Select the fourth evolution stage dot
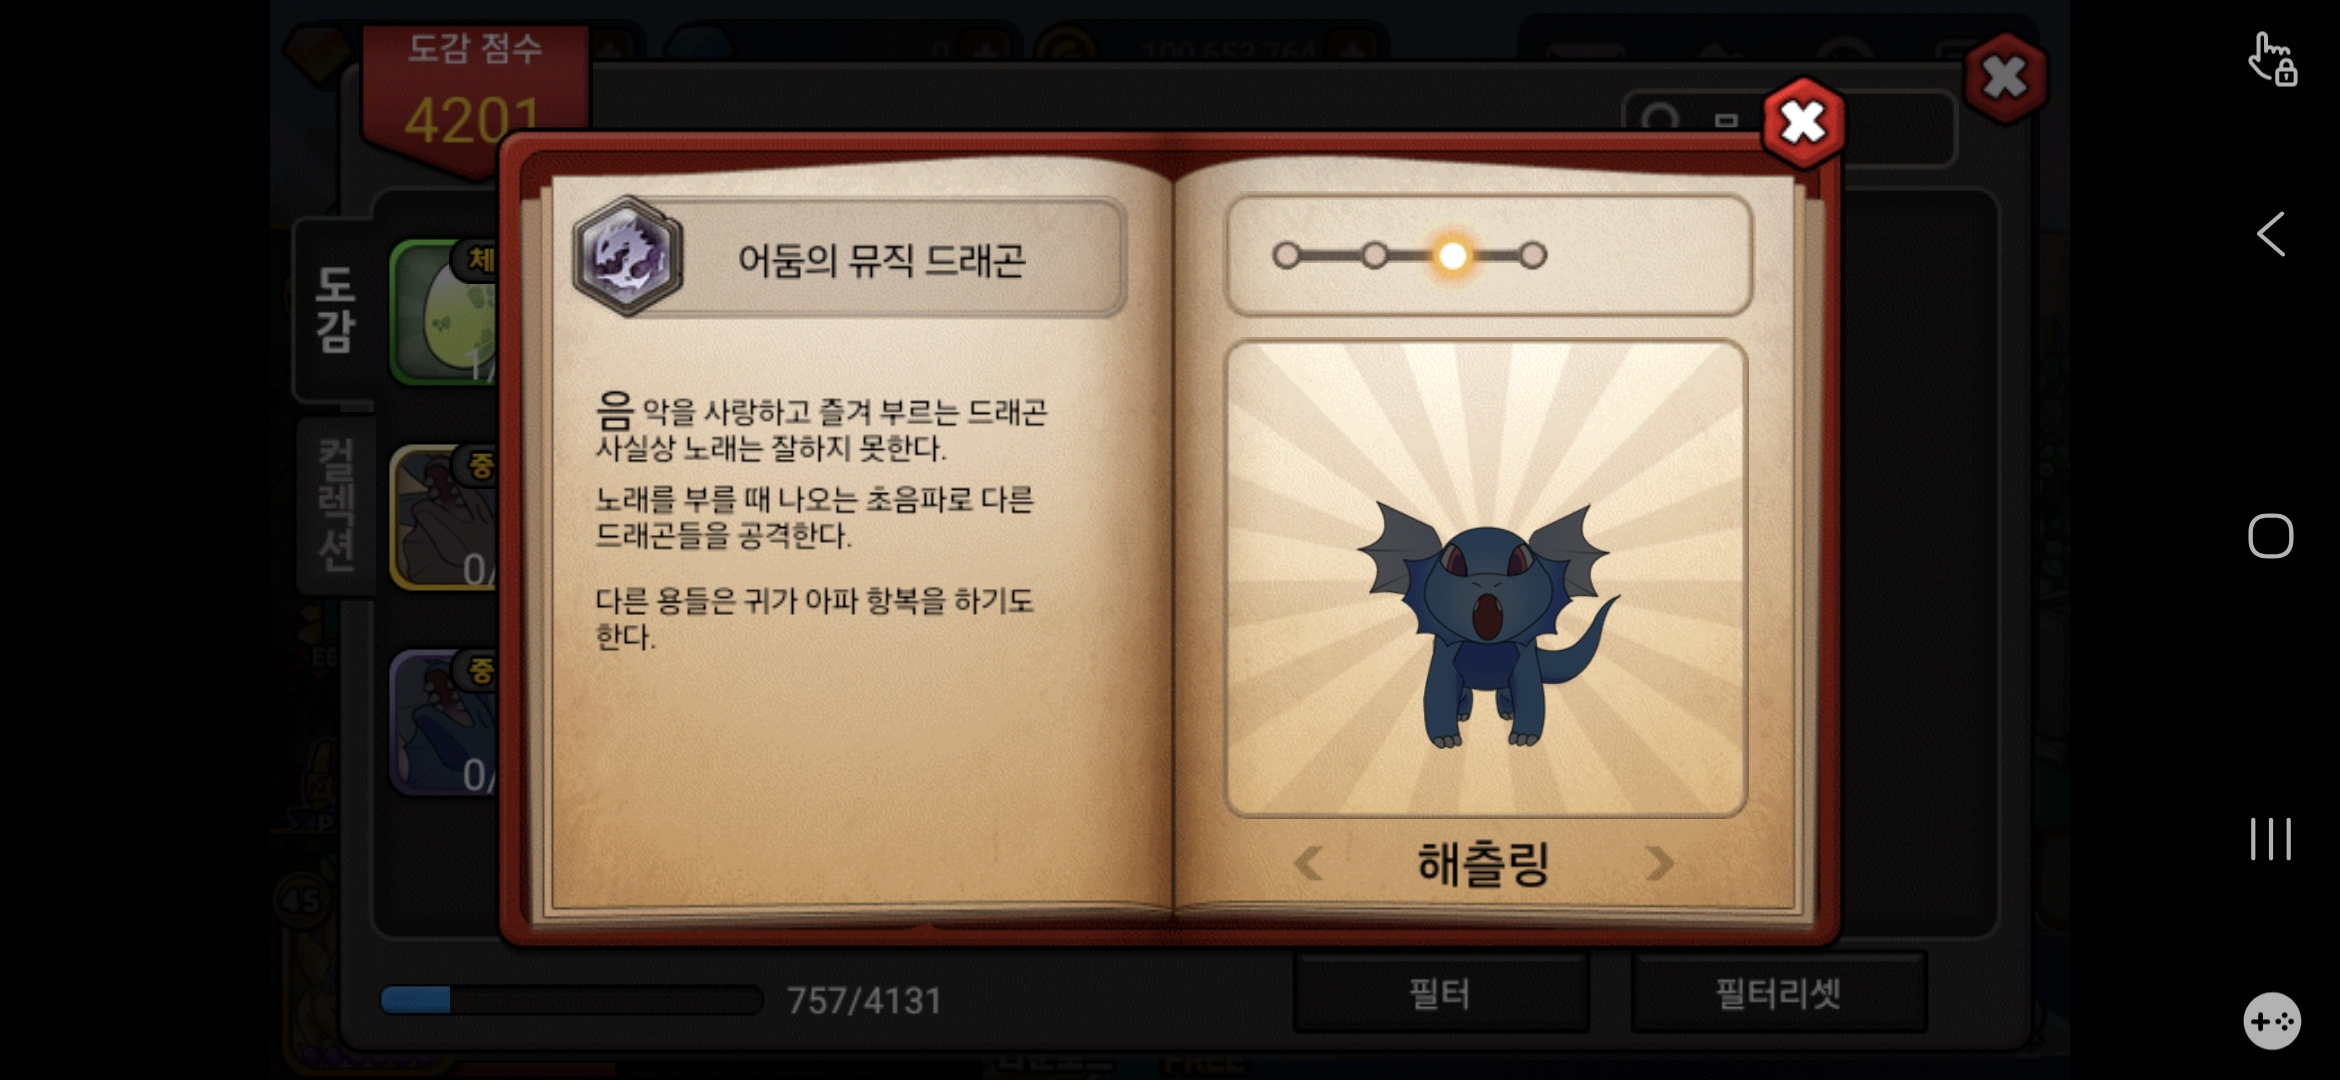 pyautogui.click(x=1533, y=256)
